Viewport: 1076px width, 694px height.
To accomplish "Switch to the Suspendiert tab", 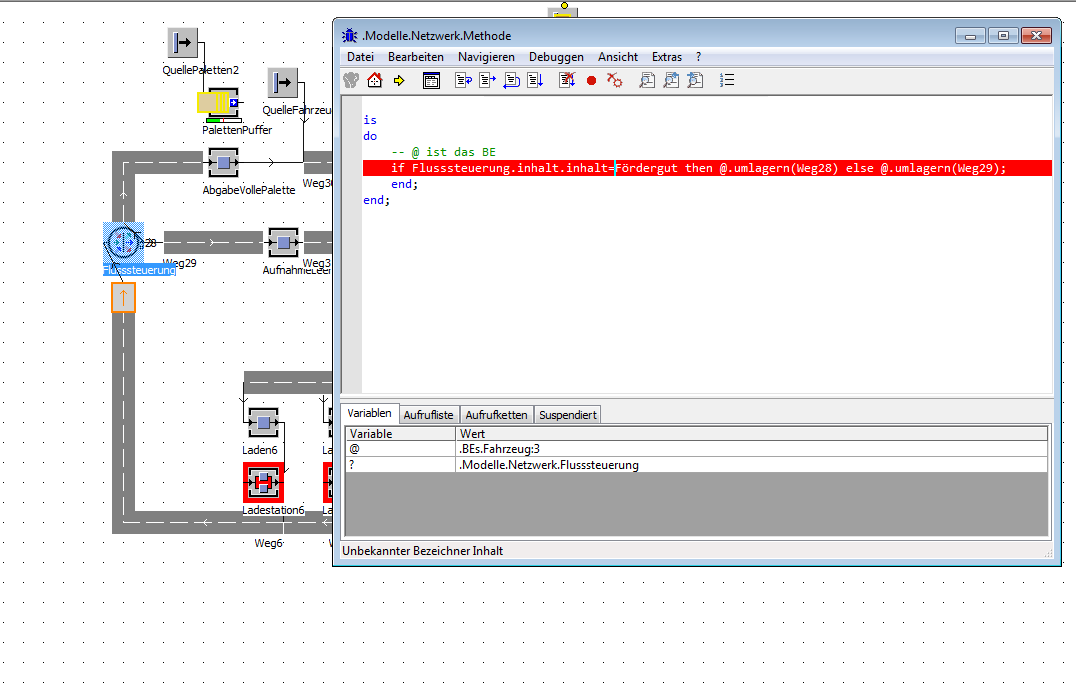I will (x=568, y=415).
